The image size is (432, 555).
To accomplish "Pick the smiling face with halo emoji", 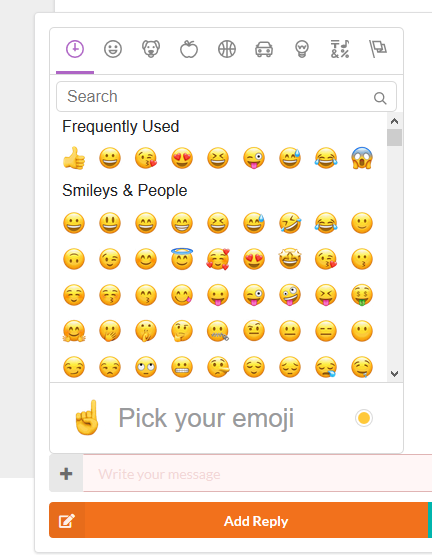I will pyautogui.click(x=182, y=259).
